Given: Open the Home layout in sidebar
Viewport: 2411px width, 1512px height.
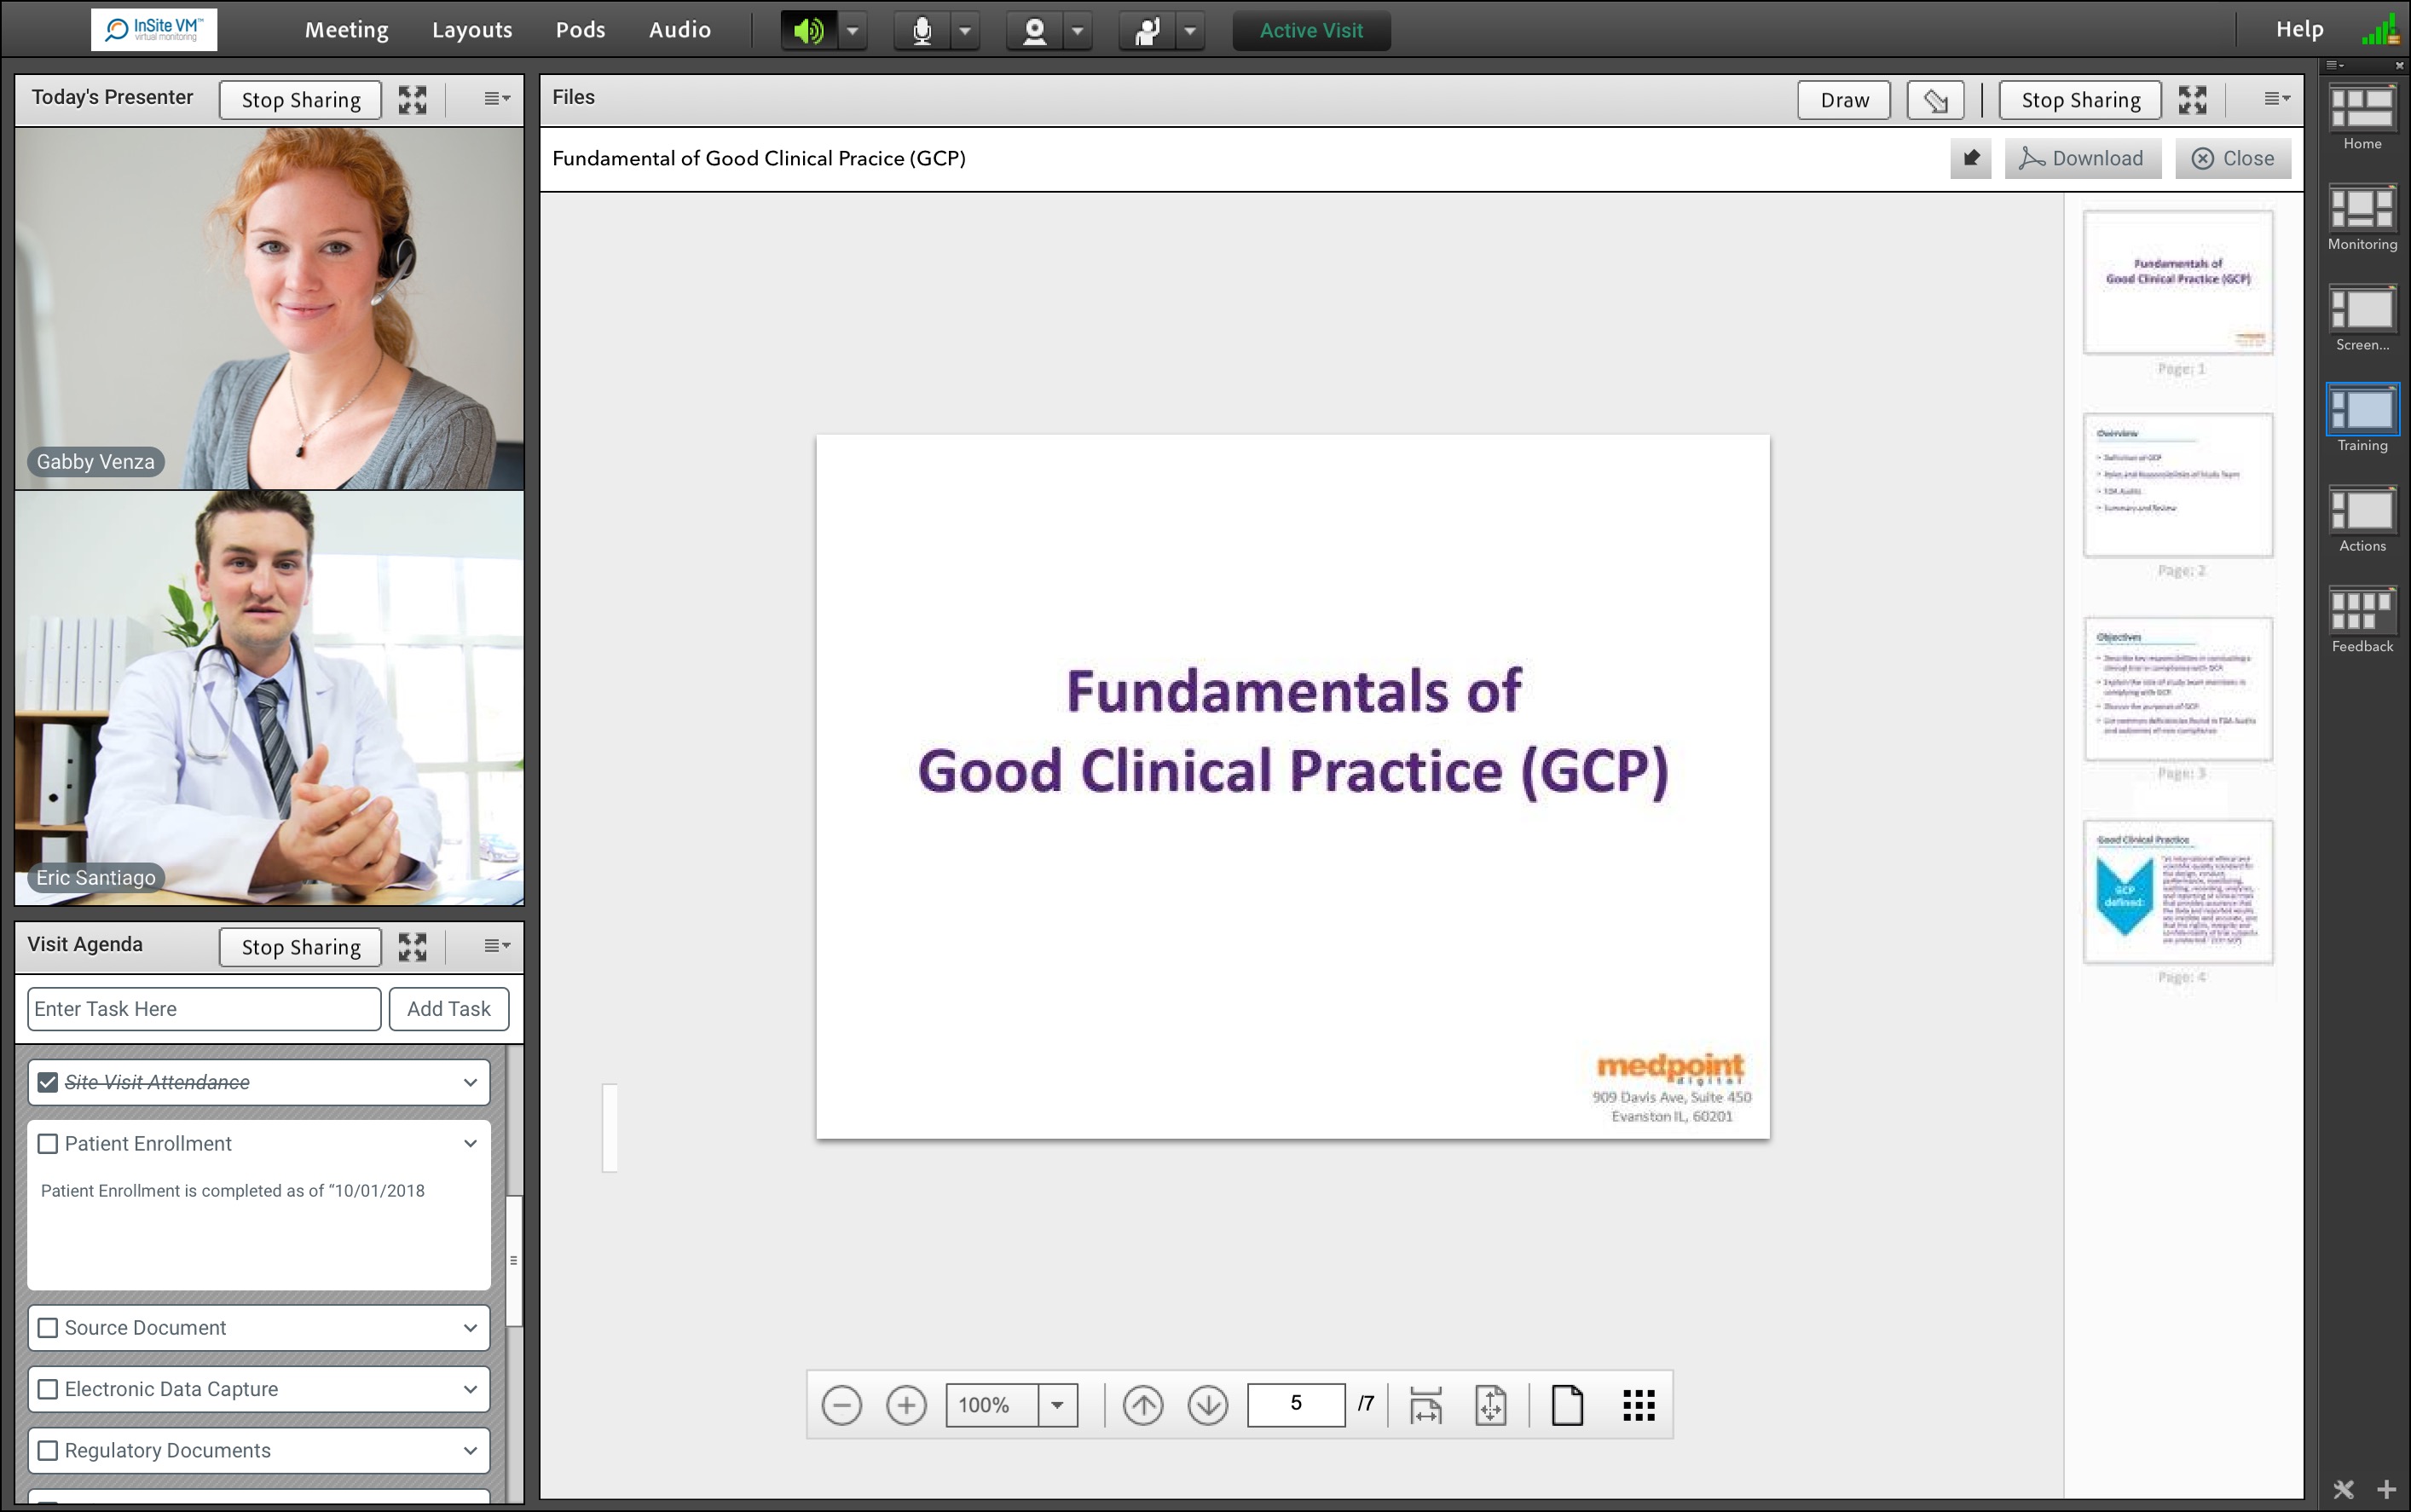Looking at the screenshot, I should (2362, 108).
